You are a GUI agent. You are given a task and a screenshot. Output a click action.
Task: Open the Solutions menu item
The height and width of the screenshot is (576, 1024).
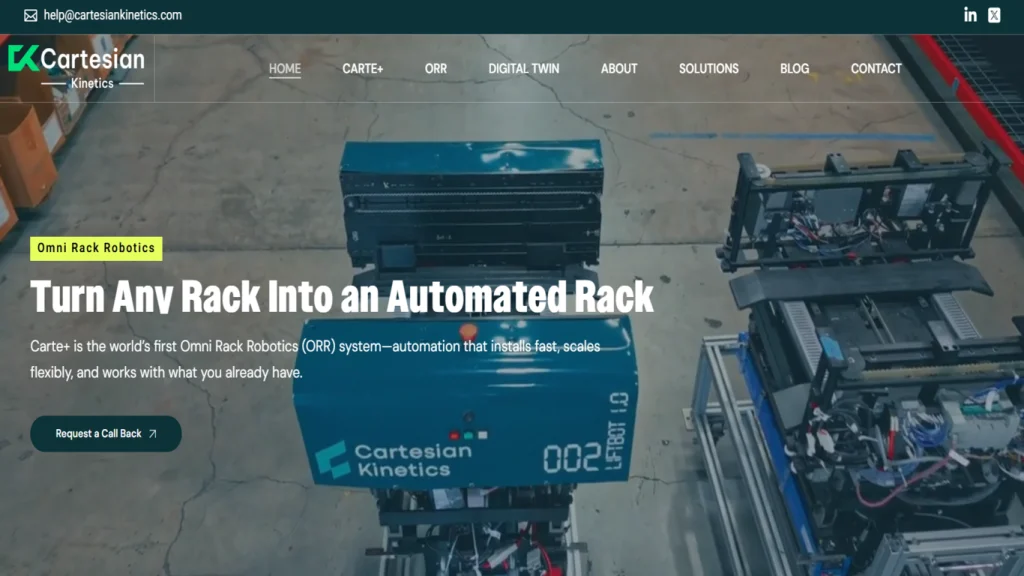[709, 69]
